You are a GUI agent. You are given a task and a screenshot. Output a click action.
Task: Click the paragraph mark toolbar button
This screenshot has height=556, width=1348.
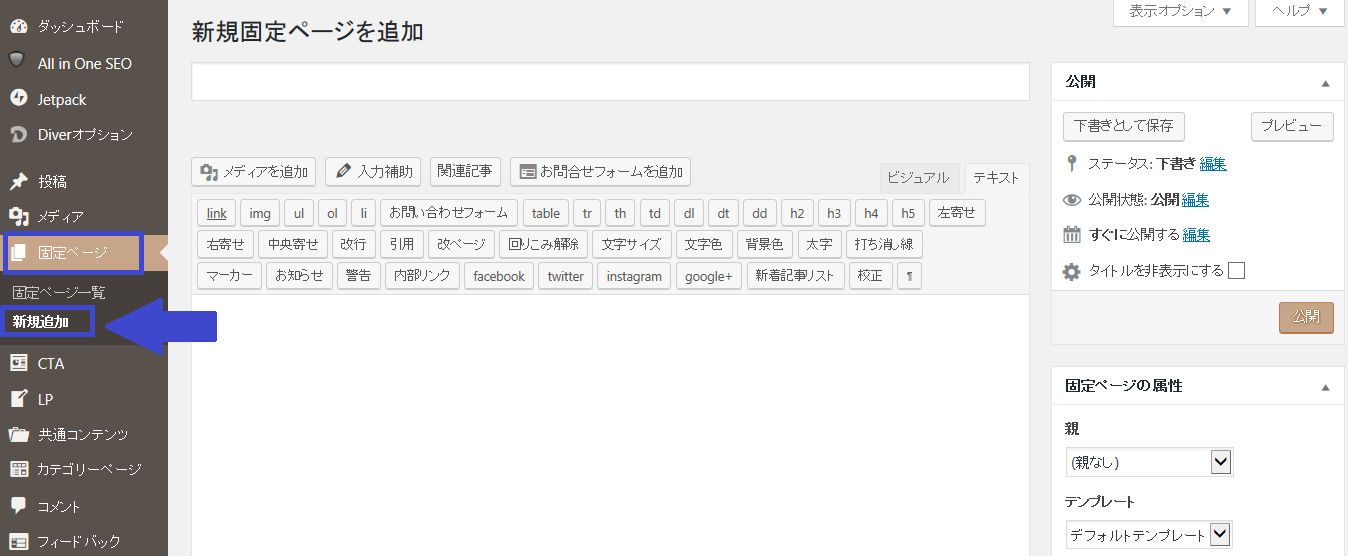(909, 276)
